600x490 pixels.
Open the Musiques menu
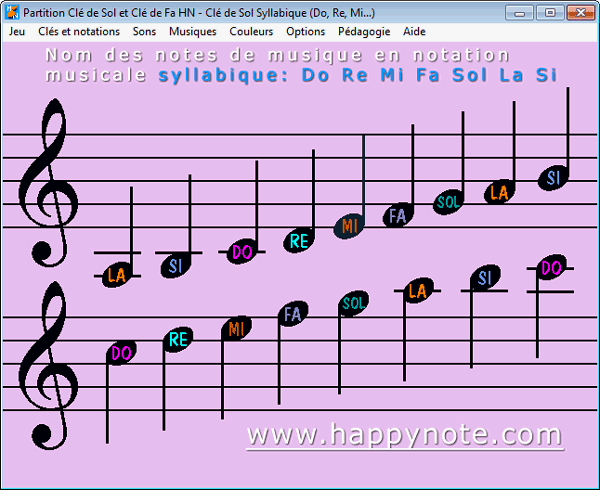[x=192, y=32]
